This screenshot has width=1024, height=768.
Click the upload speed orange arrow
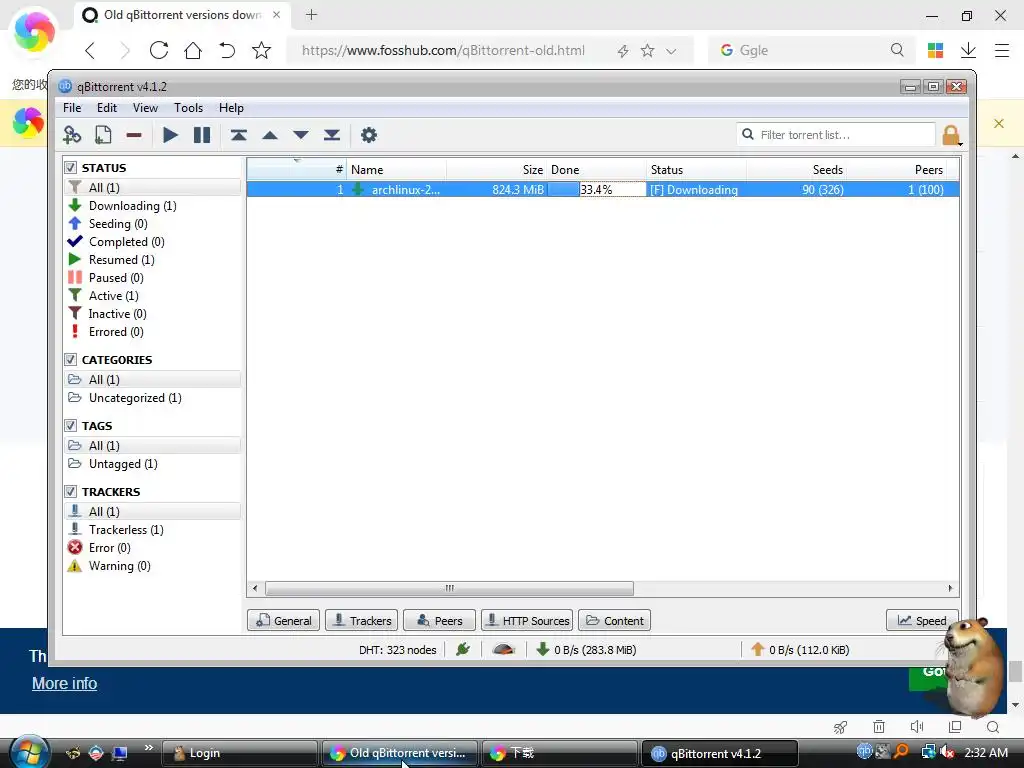pos(758,649)
